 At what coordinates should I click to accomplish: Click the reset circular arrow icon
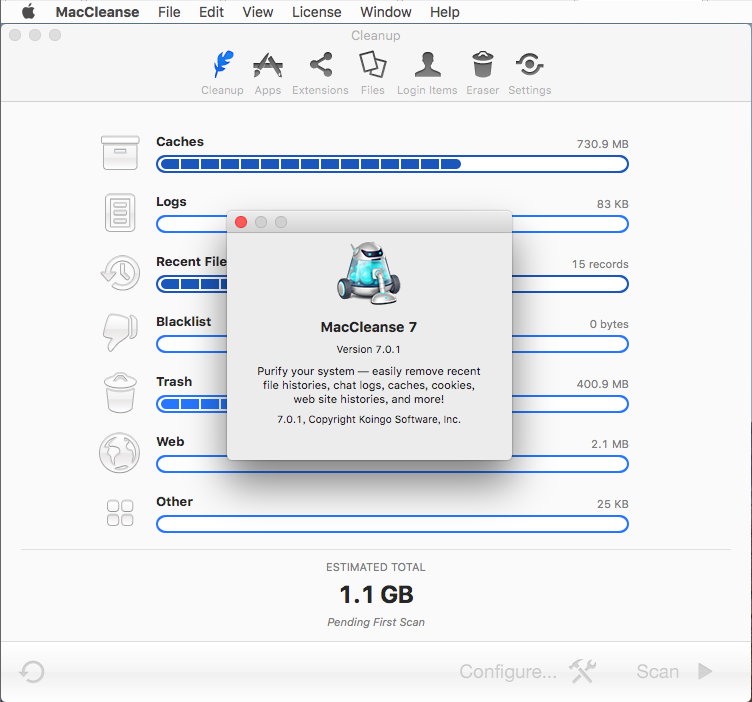pos(32,671)
